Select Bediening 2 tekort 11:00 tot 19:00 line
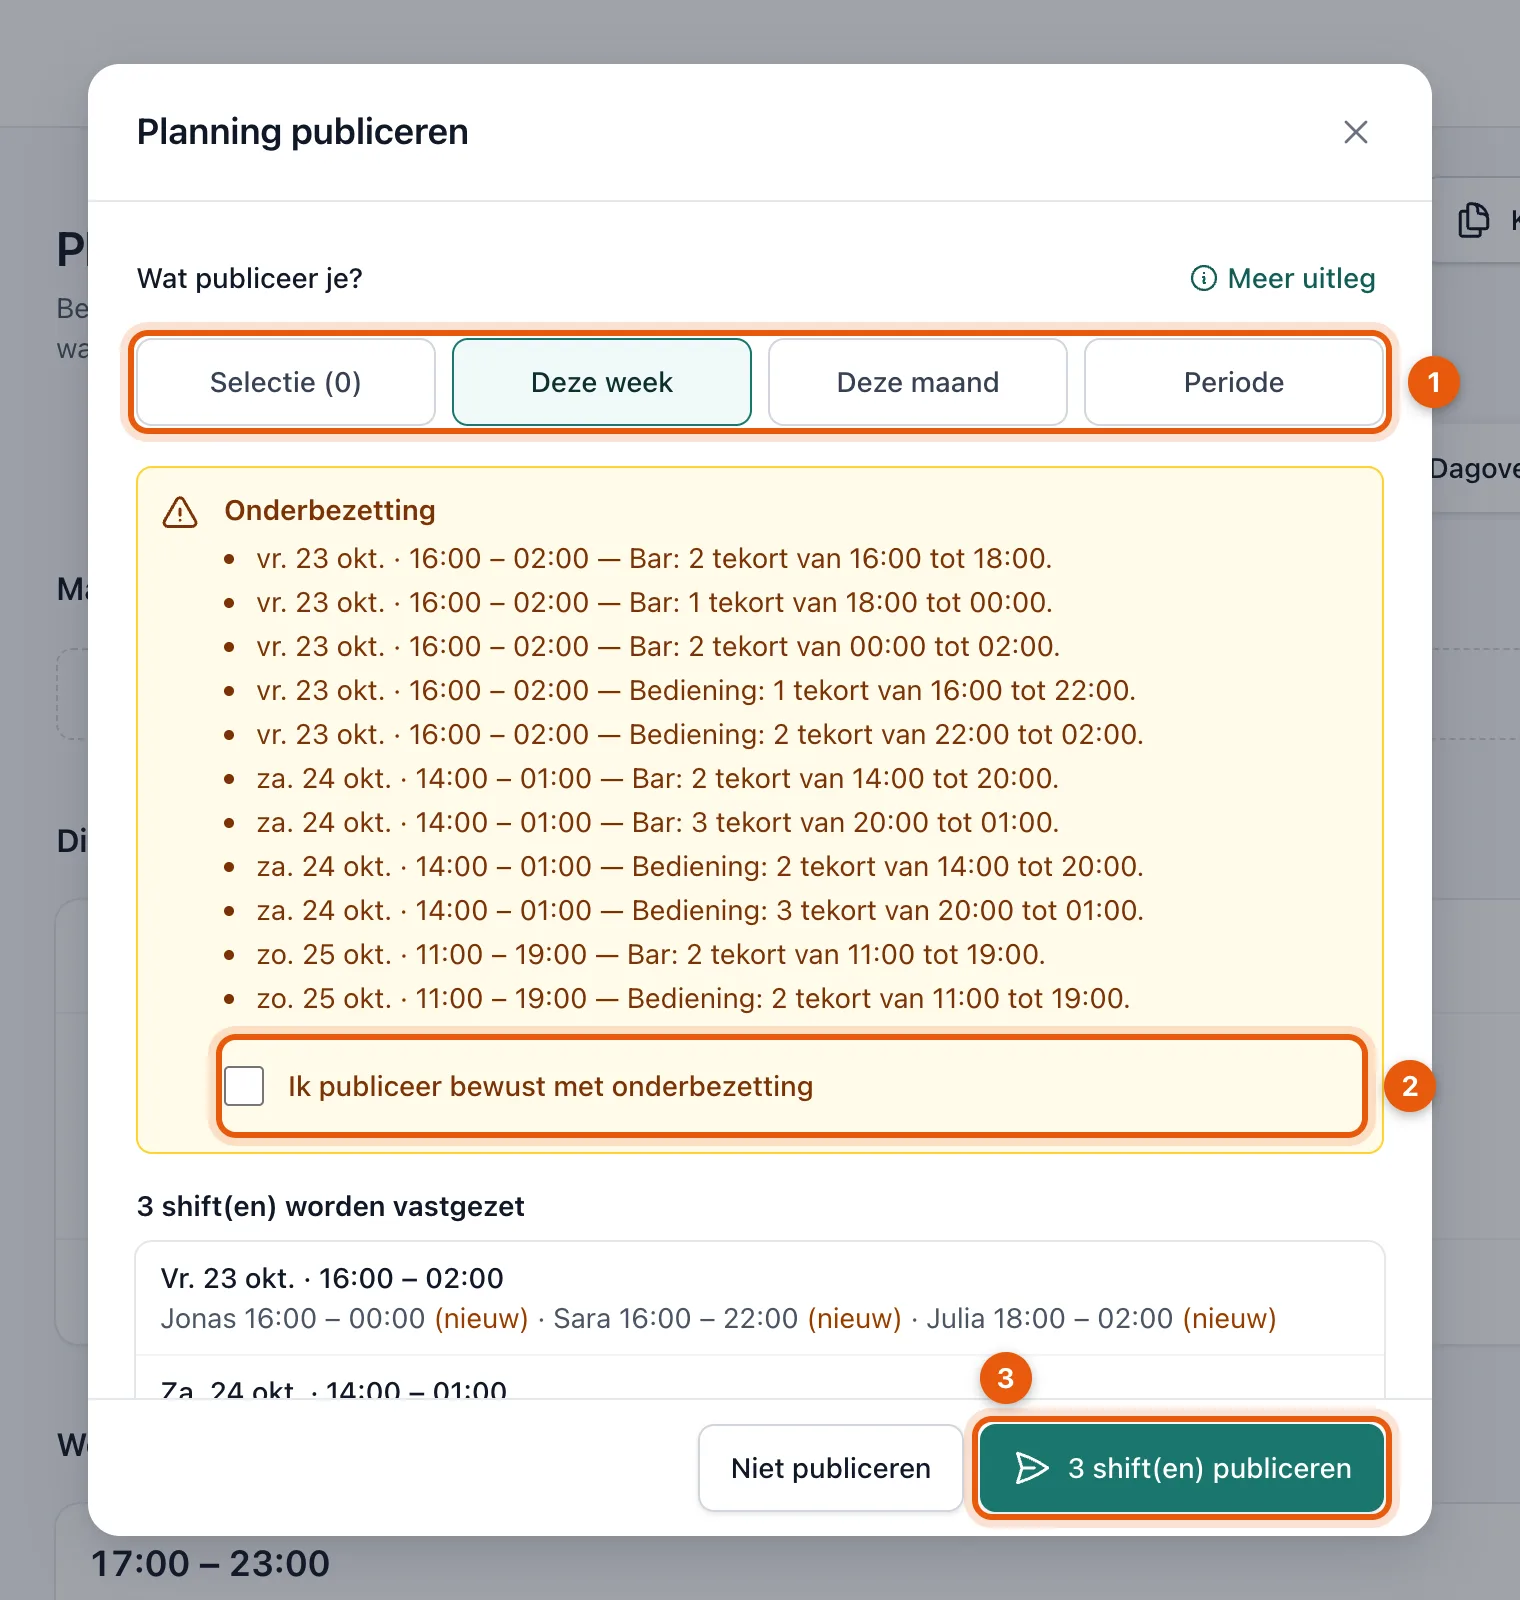The height and width of the screenshot is (1600, 1520). [693, 998]
